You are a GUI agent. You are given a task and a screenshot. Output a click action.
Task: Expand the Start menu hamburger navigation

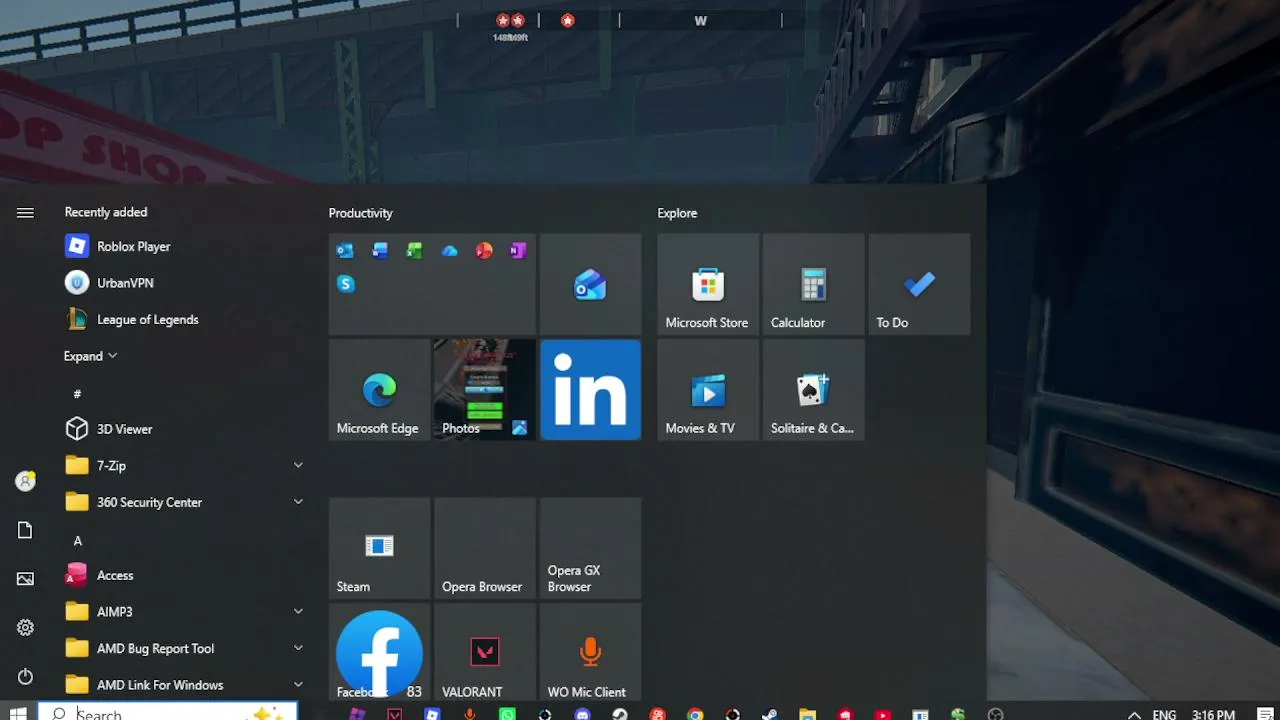click(x=25, y=212)
